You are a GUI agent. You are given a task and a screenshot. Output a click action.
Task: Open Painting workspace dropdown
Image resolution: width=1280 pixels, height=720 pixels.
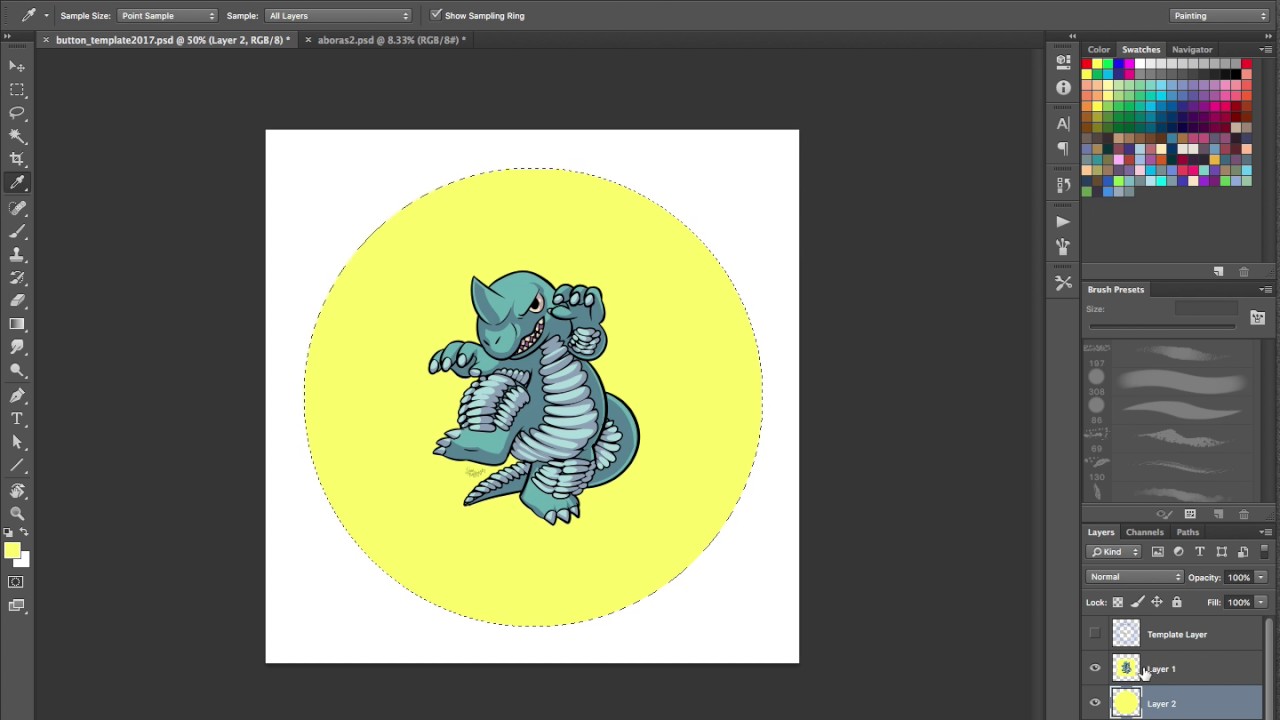(1219, 16)
